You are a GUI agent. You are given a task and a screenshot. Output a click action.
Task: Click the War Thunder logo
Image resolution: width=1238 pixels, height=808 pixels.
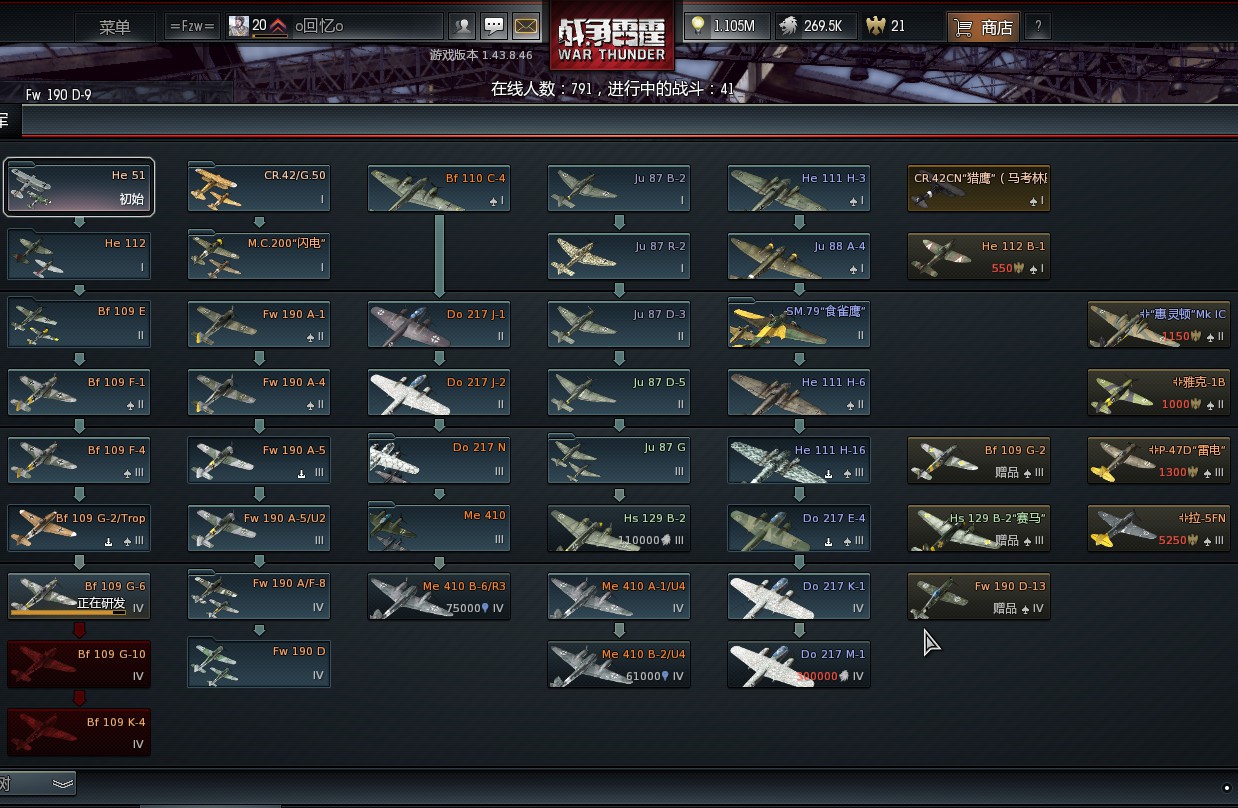coord(612,36)
